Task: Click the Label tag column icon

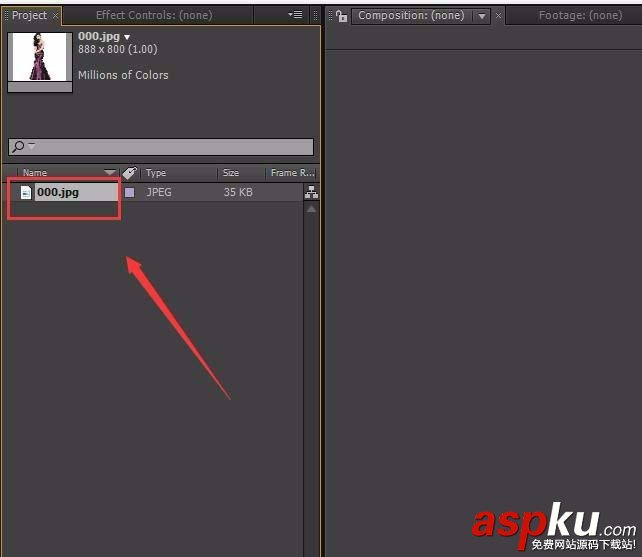Action: (129, 173)
